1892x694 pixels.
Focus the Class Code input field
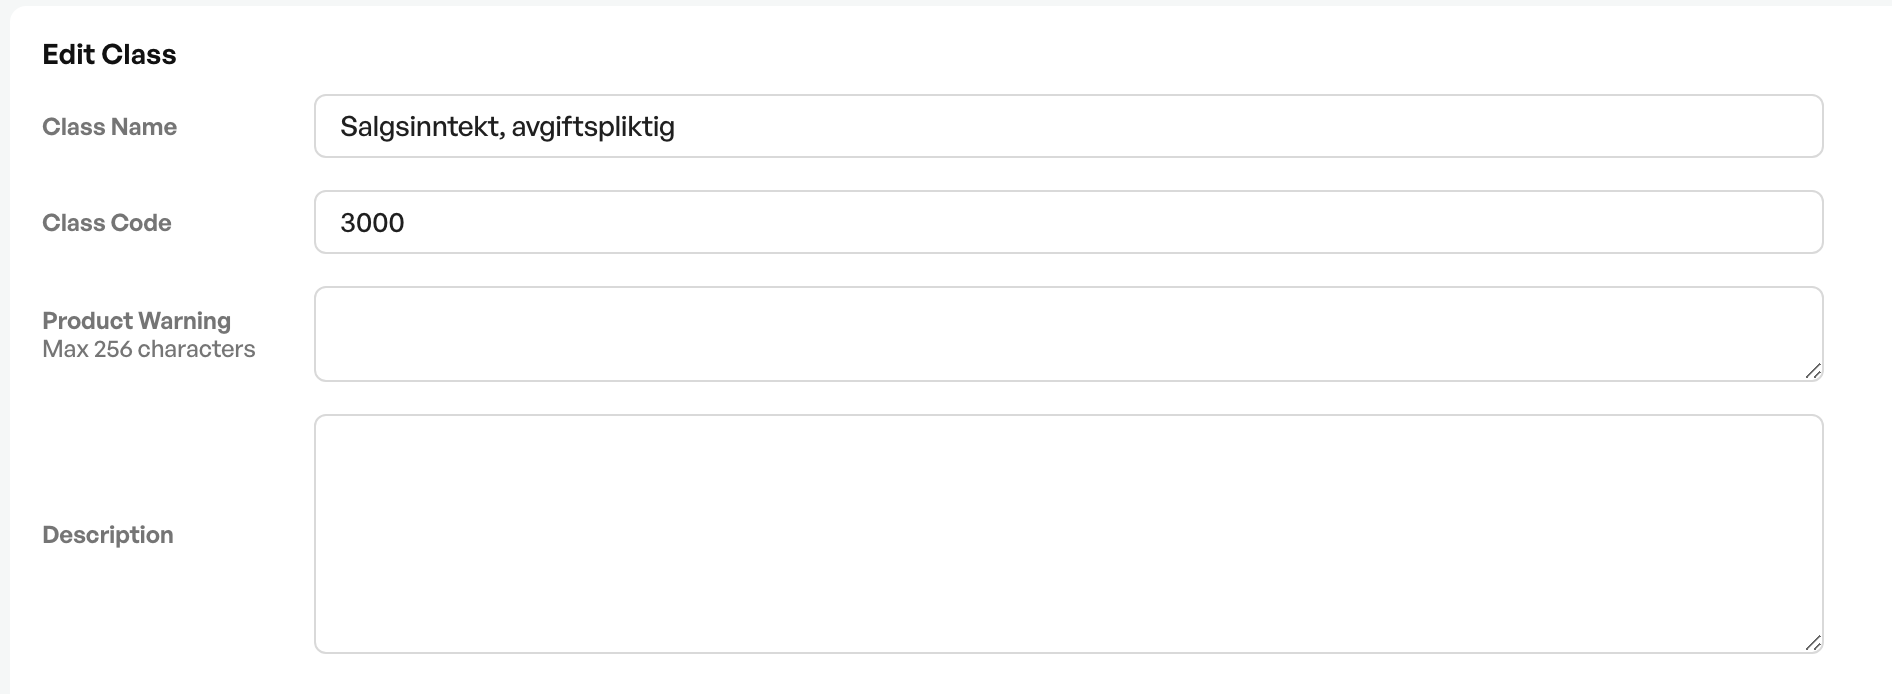[x=1068, y=222]
